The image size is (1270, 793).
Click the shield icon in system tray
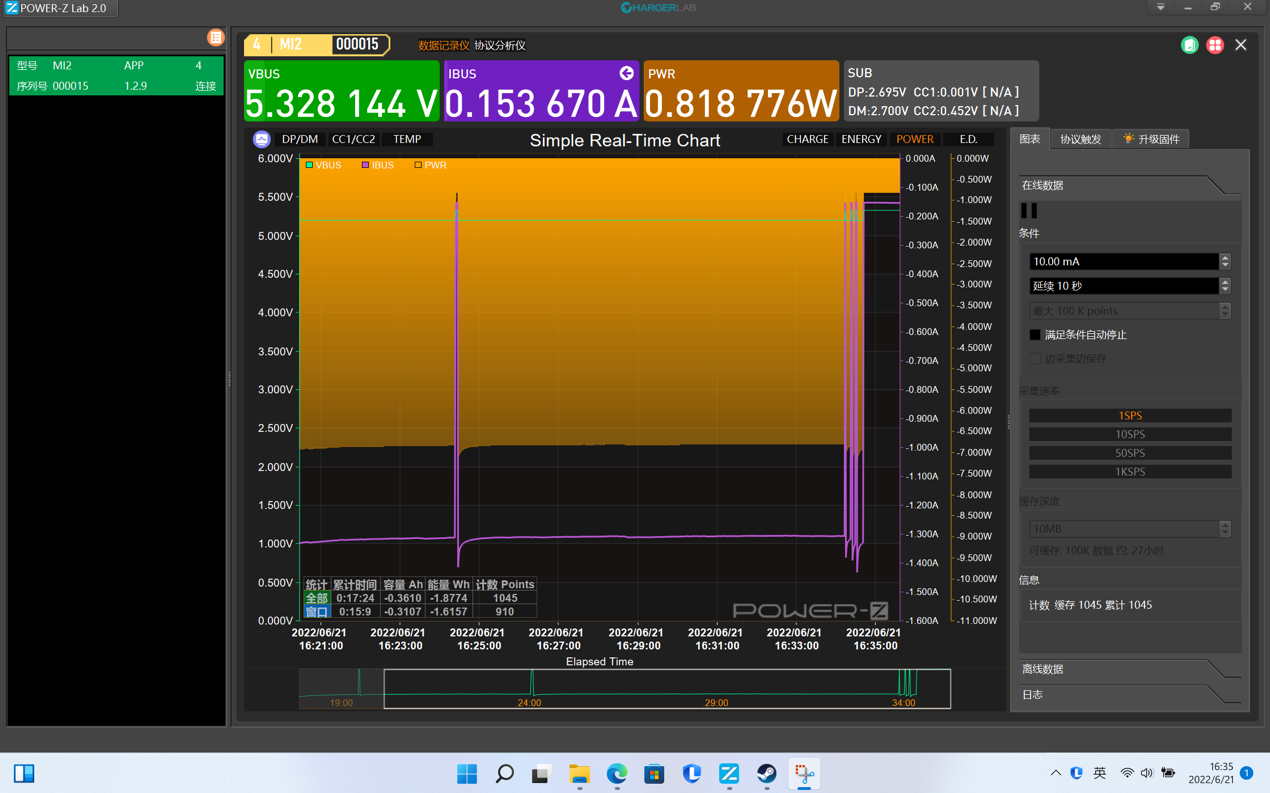[1077, 773]
